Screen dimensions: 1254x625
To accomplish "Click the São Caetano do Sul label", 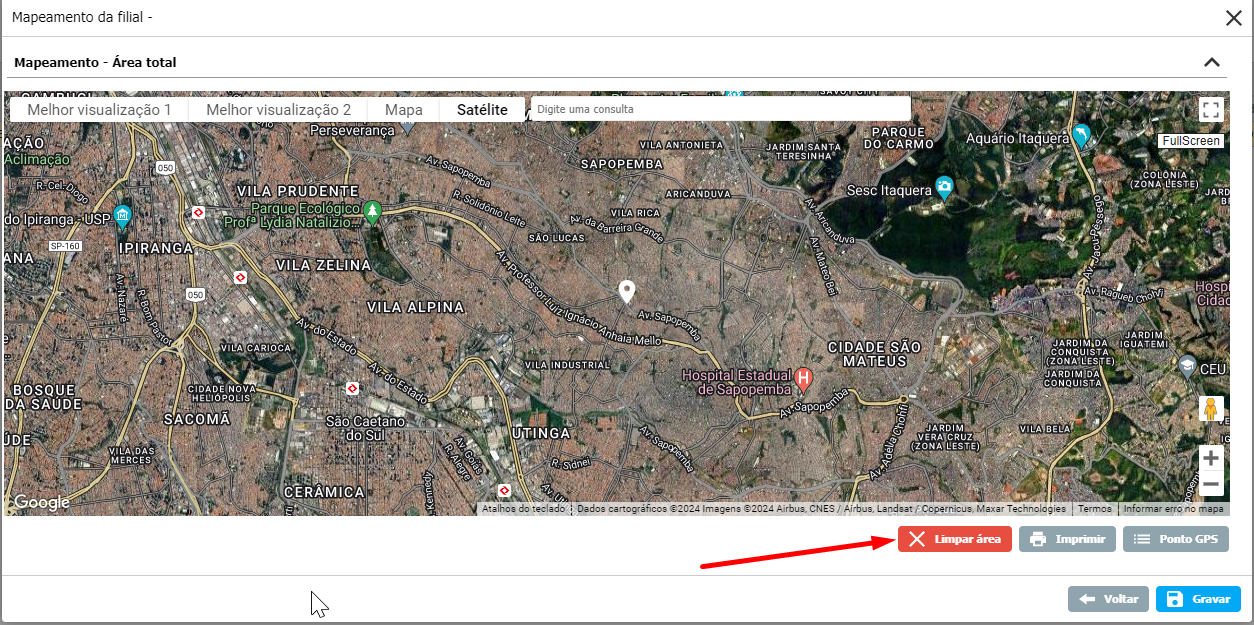I will pos(365,429).
